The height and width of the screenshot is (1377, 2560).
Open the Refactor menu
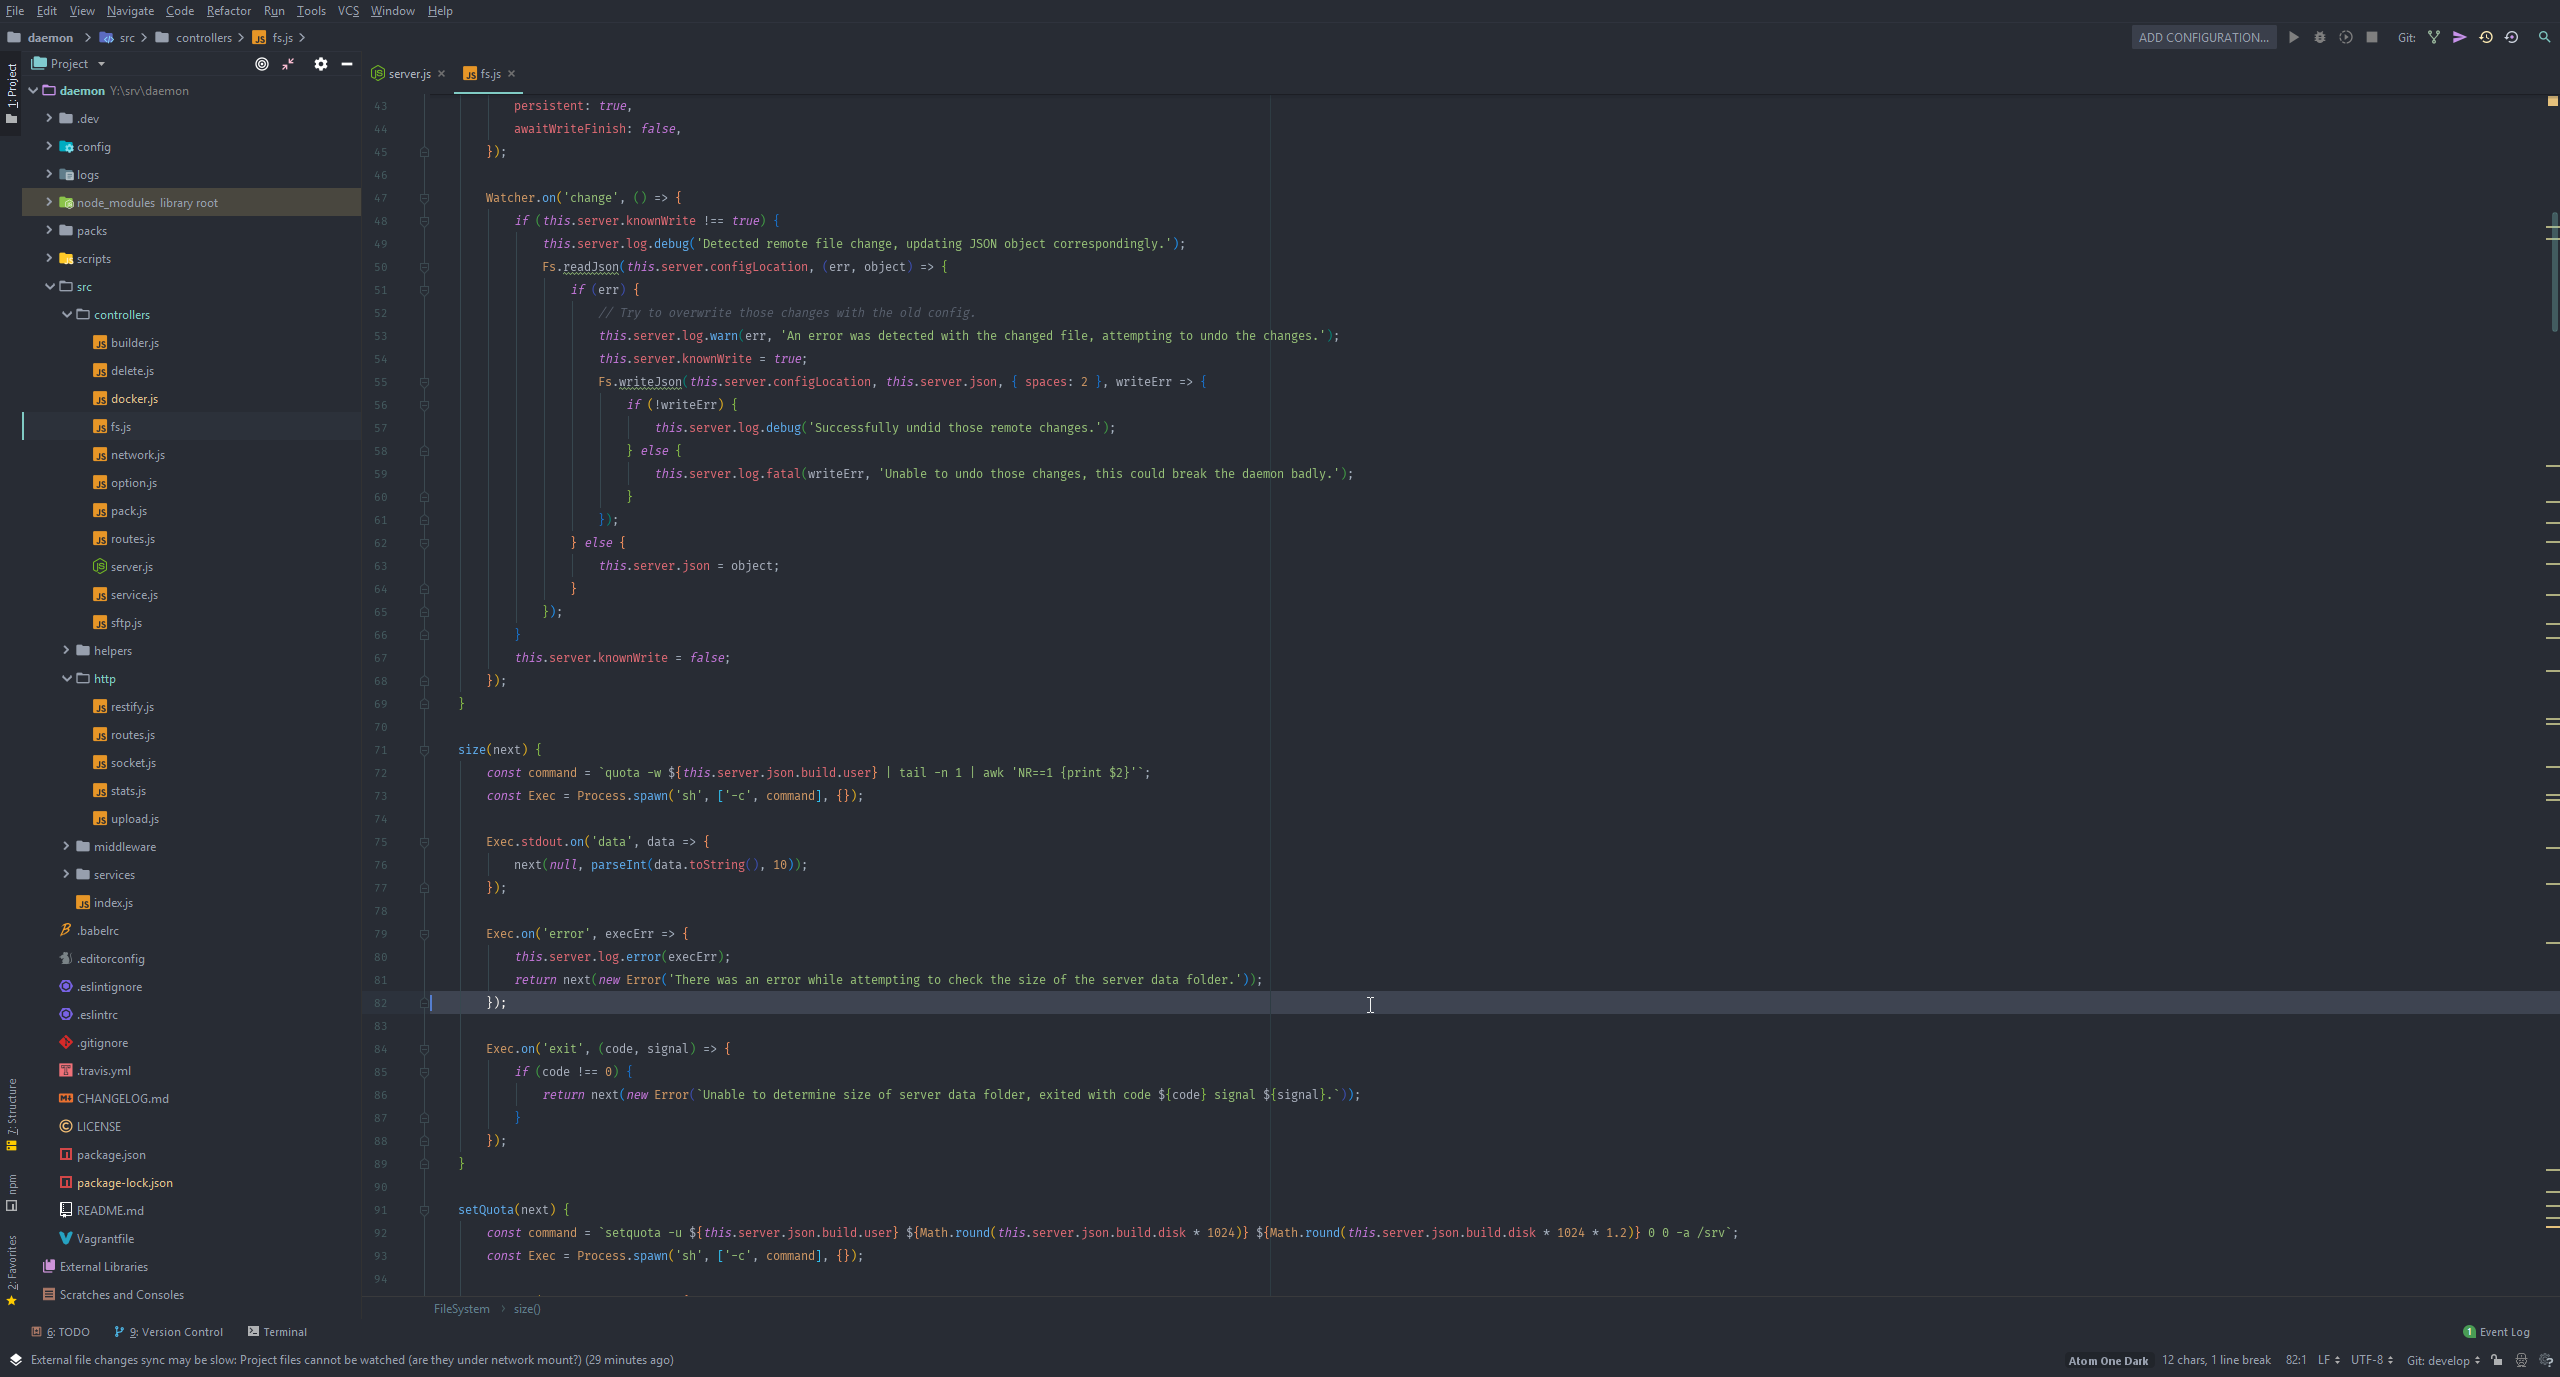[x=228, y=11]
